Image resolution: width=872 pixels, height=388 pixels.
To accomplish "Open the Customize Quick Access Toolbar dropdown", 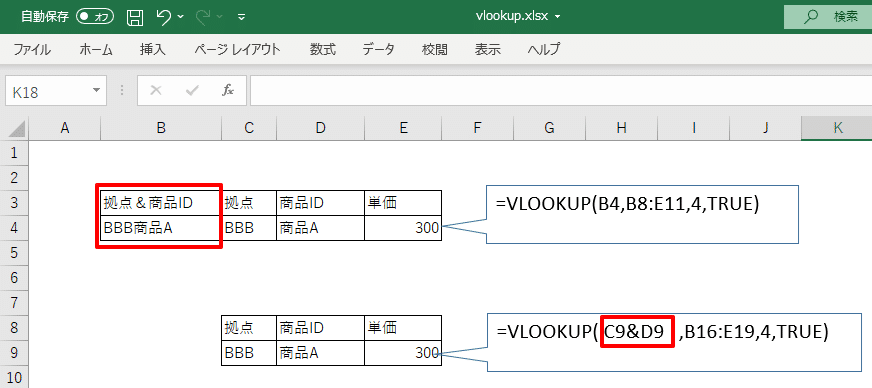I will [x=241, y=17].
